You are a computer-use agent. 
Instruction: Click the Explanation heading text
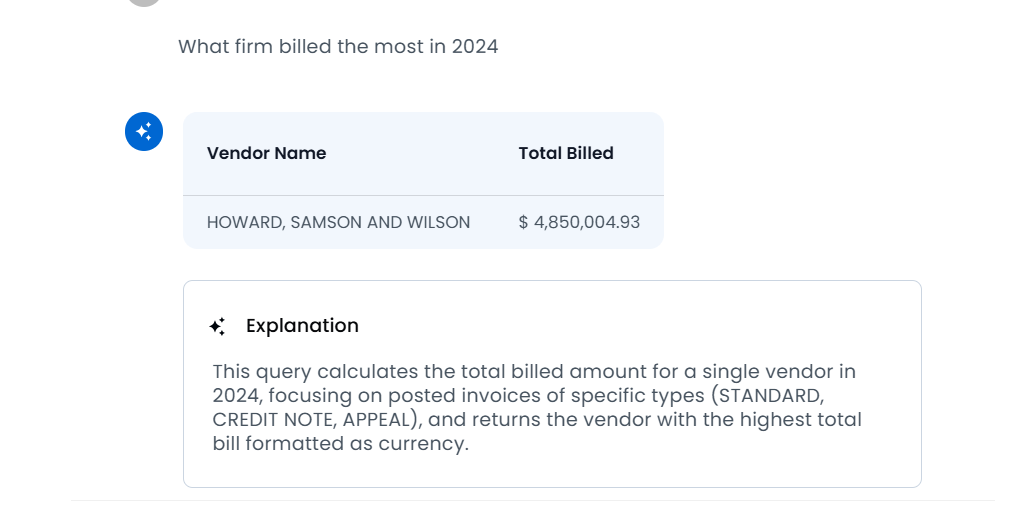pos(302,325)
